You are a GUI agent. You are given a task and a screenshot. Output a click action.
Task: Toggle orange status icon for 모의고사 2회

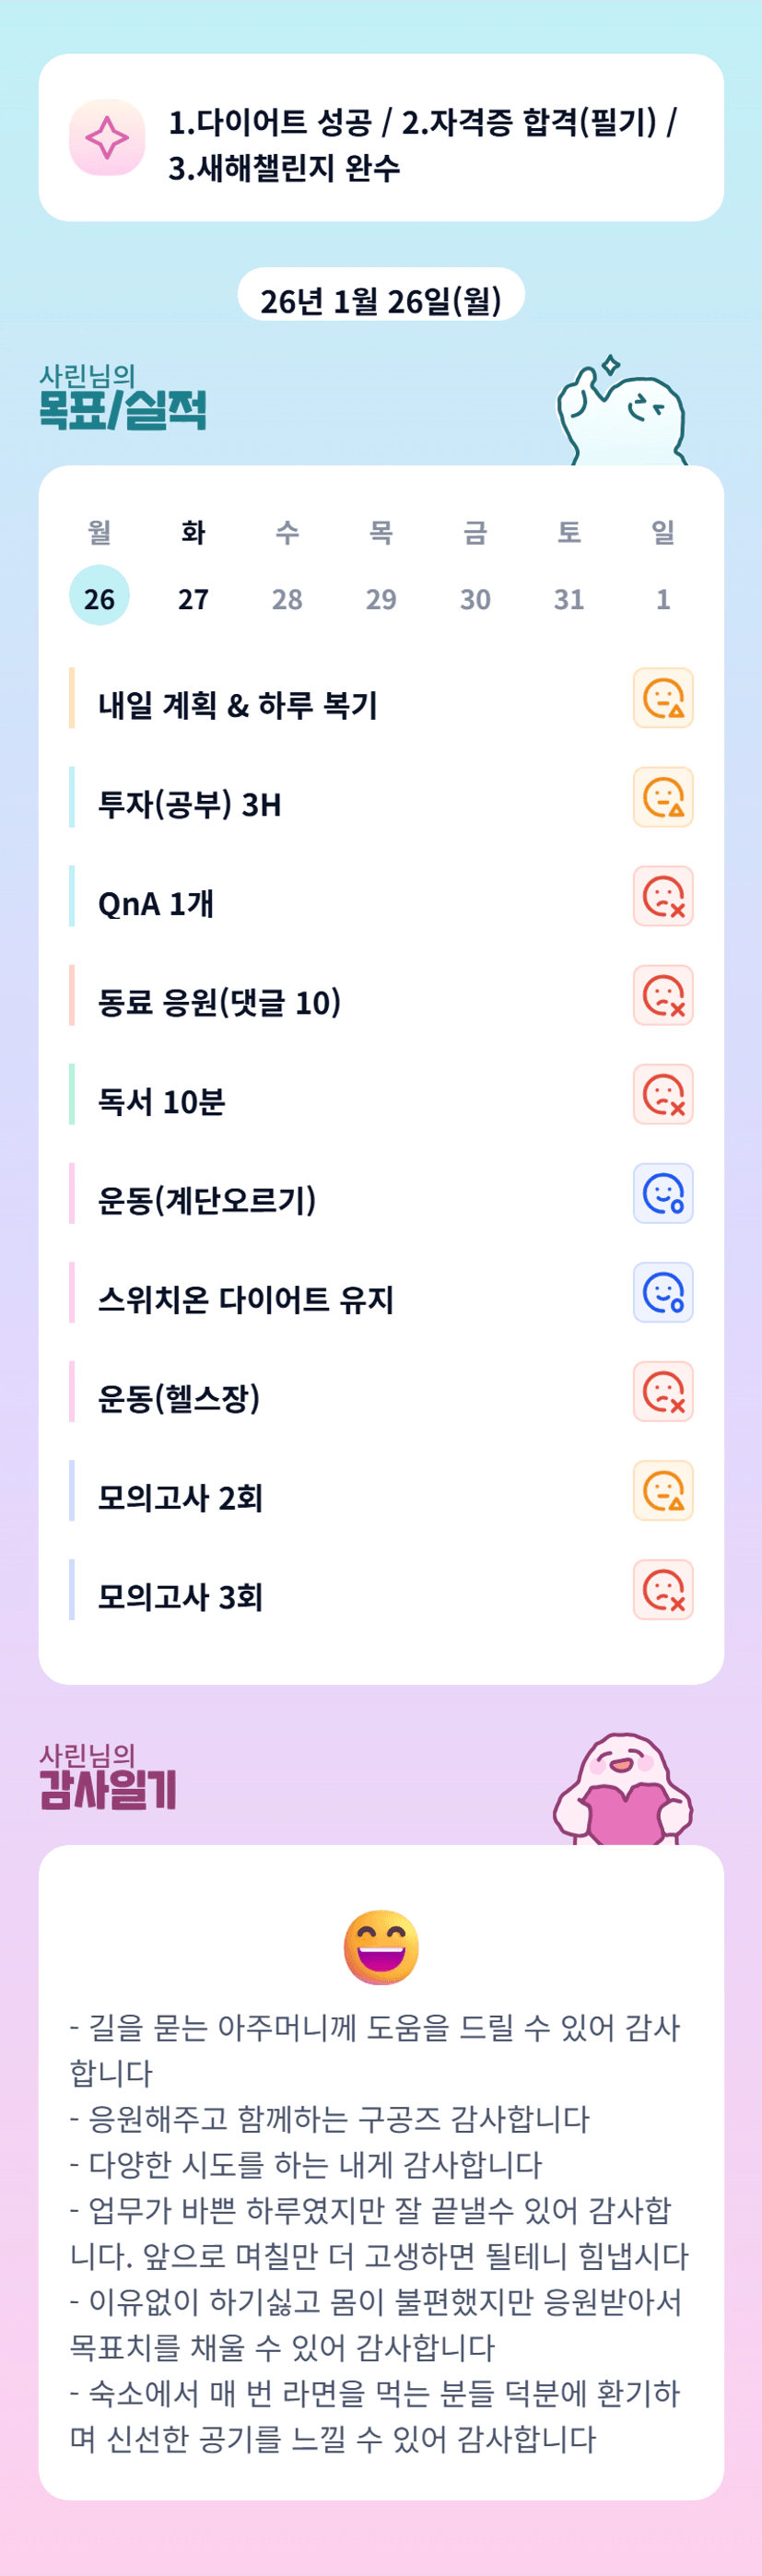click(x=663, y=1490)
